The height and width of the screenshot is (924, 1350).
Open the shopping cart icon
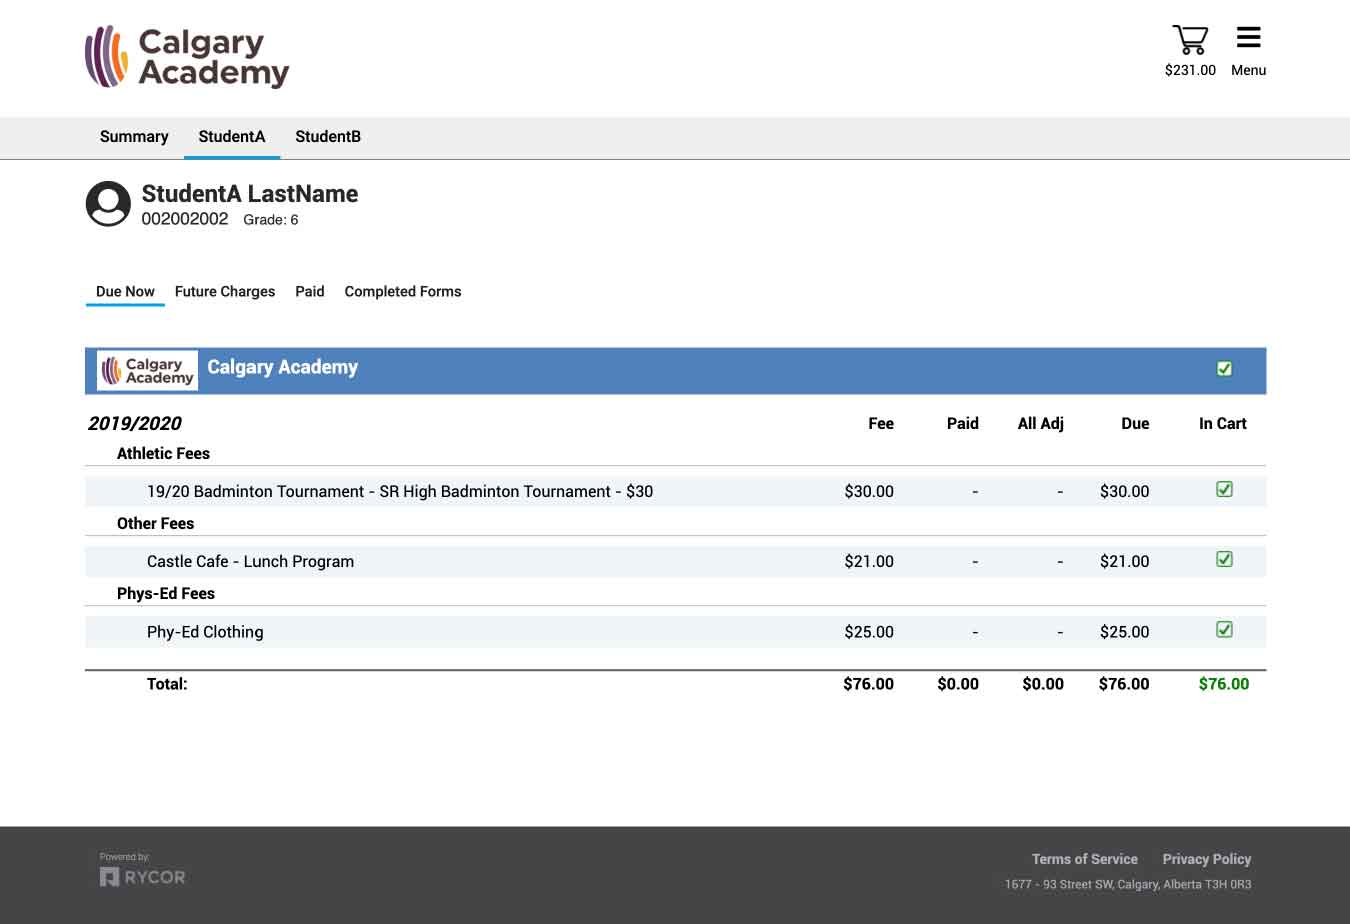click(1189, 40)
